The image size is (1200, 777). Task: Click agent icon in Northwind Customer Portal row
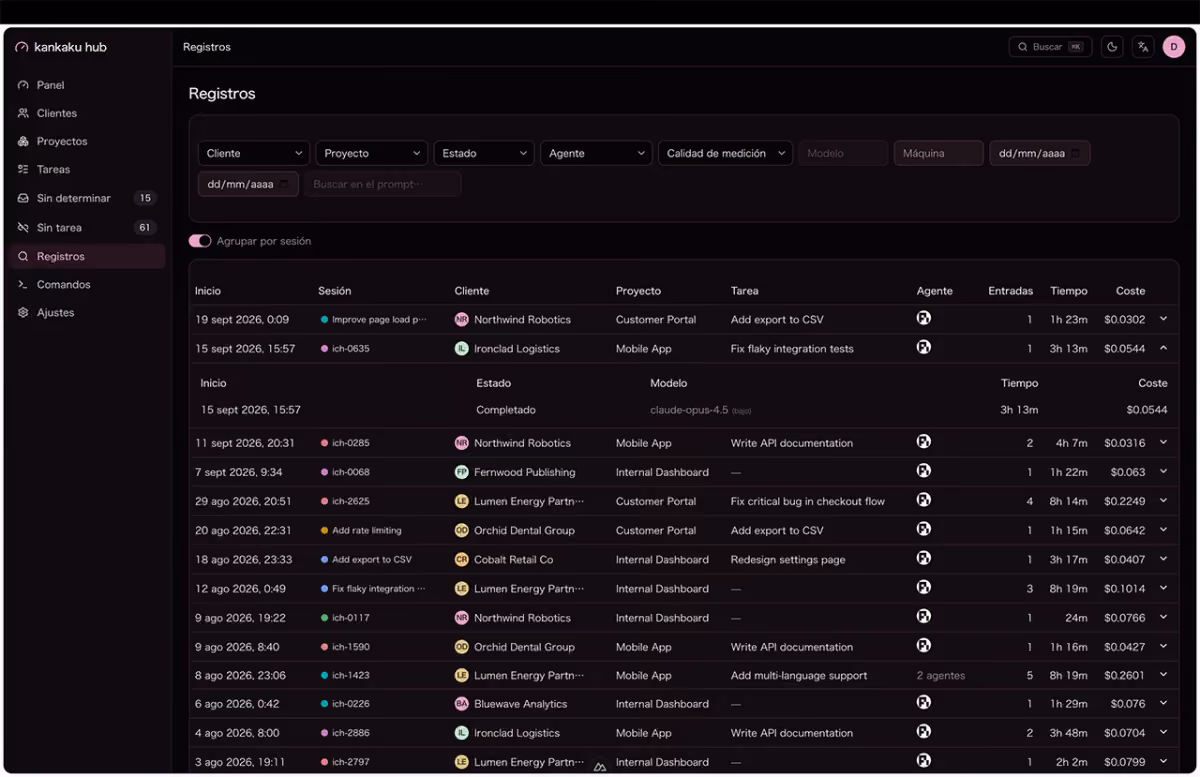coord(924,318)
